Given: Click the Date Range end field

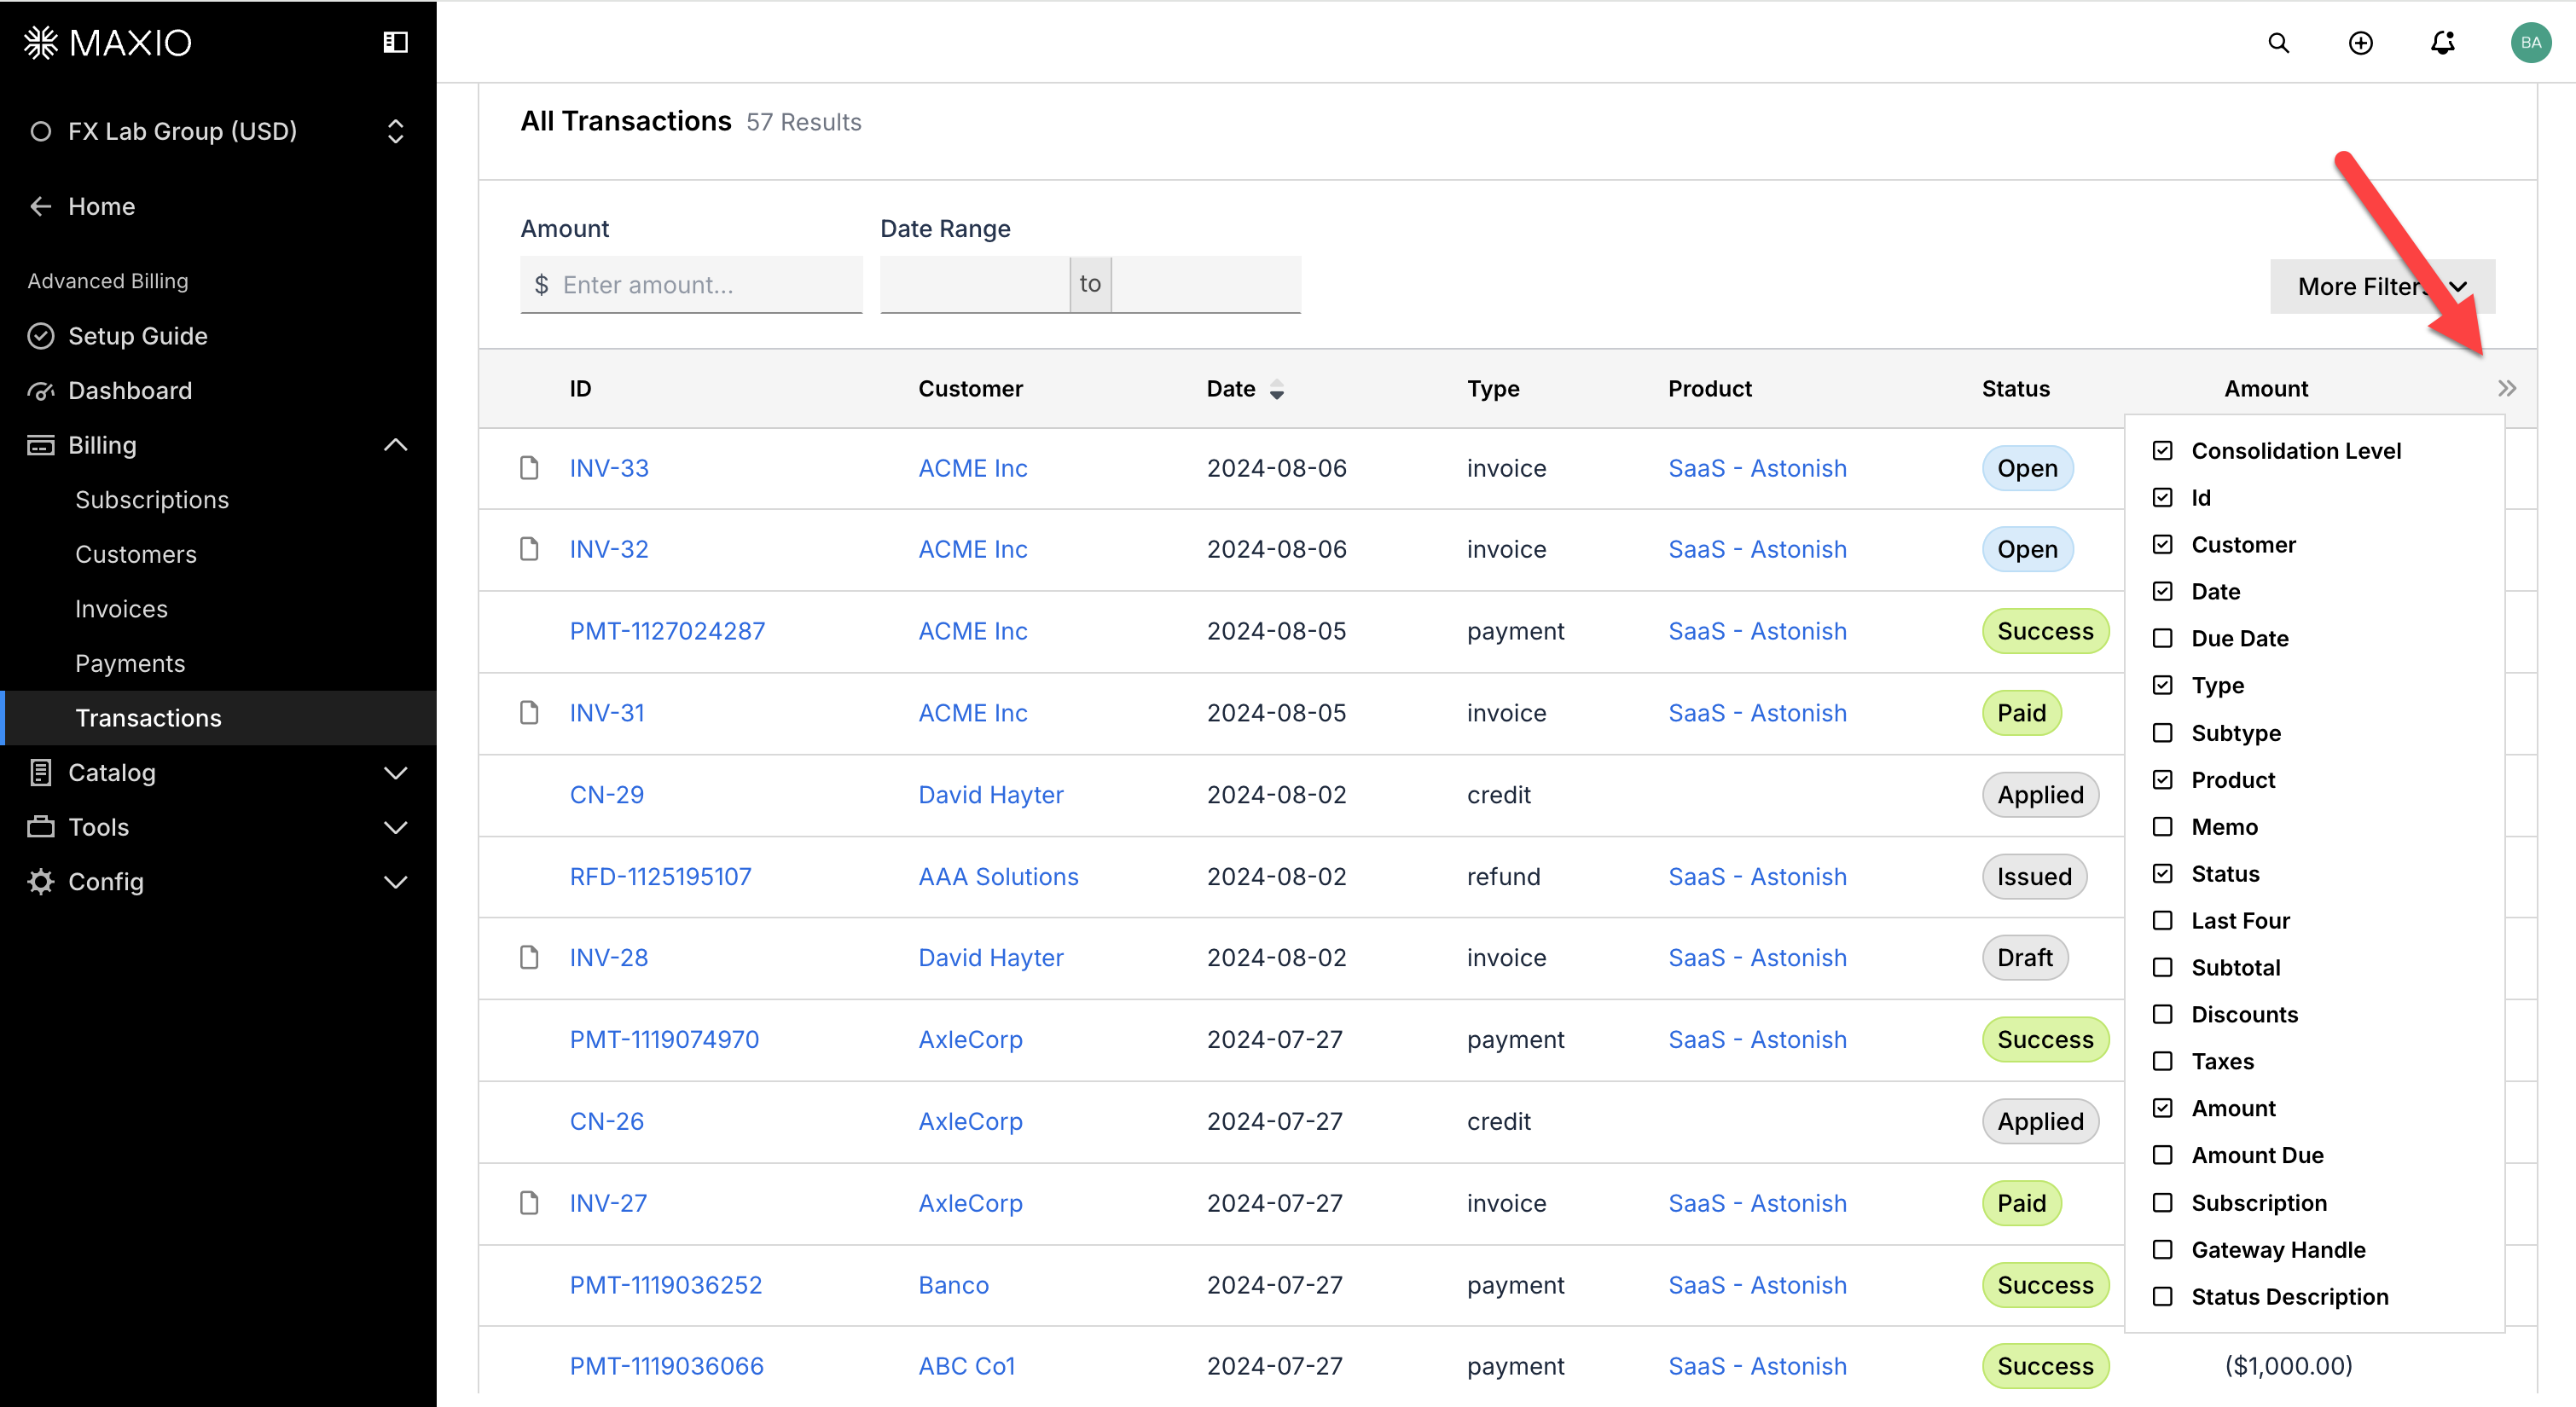Looking at the screenshot, I should (x=1206, y=285).
